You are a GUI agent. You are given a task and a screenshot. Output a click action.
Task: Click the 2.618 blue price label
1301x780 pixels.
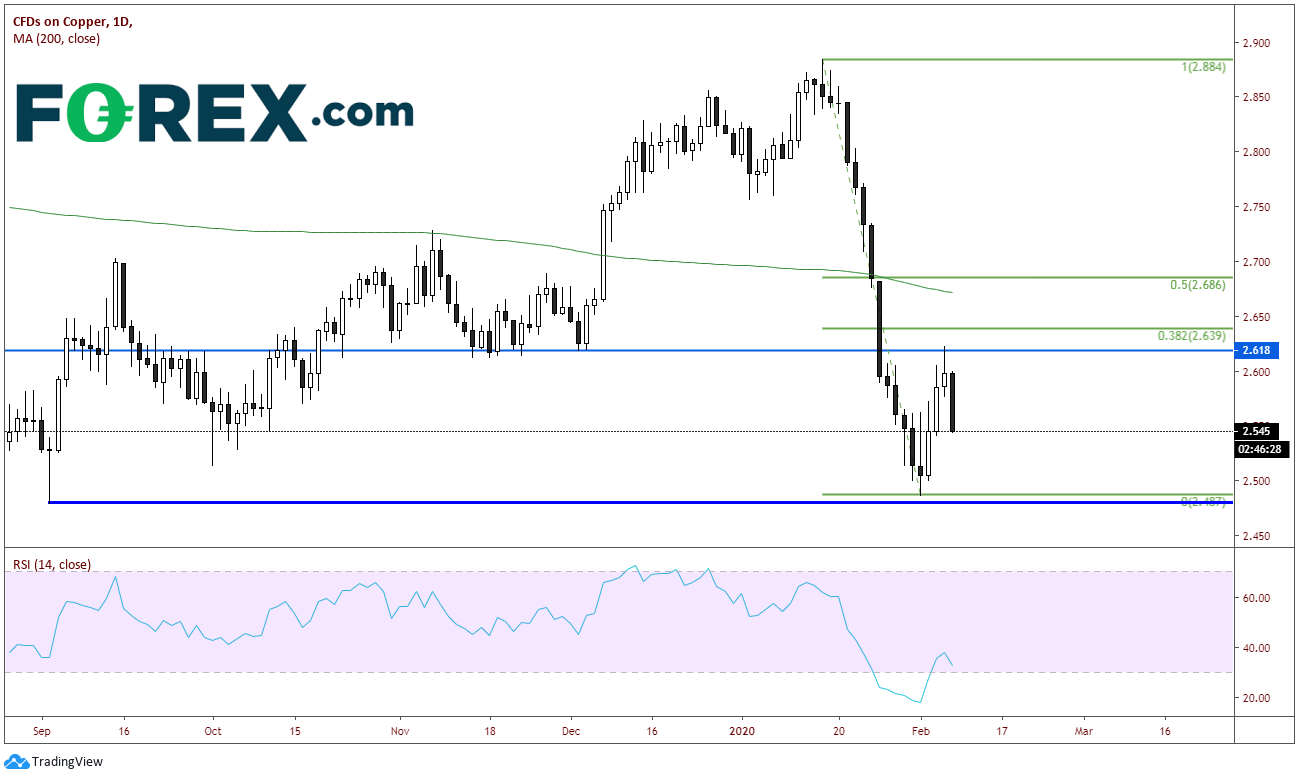click(x=1257, y=350)
